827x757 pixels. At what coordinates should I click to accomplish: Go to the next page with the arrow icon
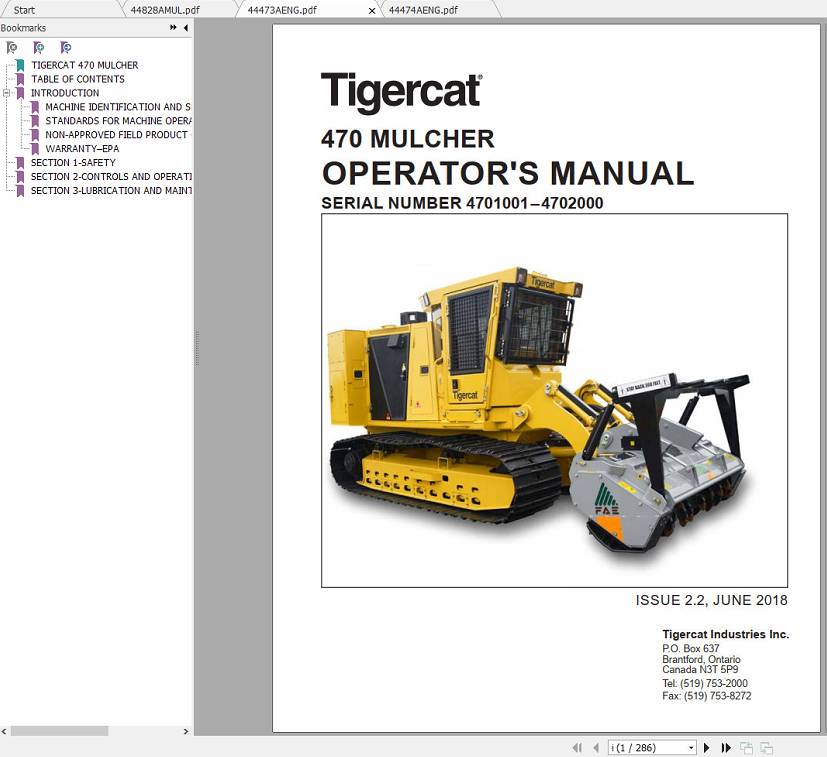[707, 747]
